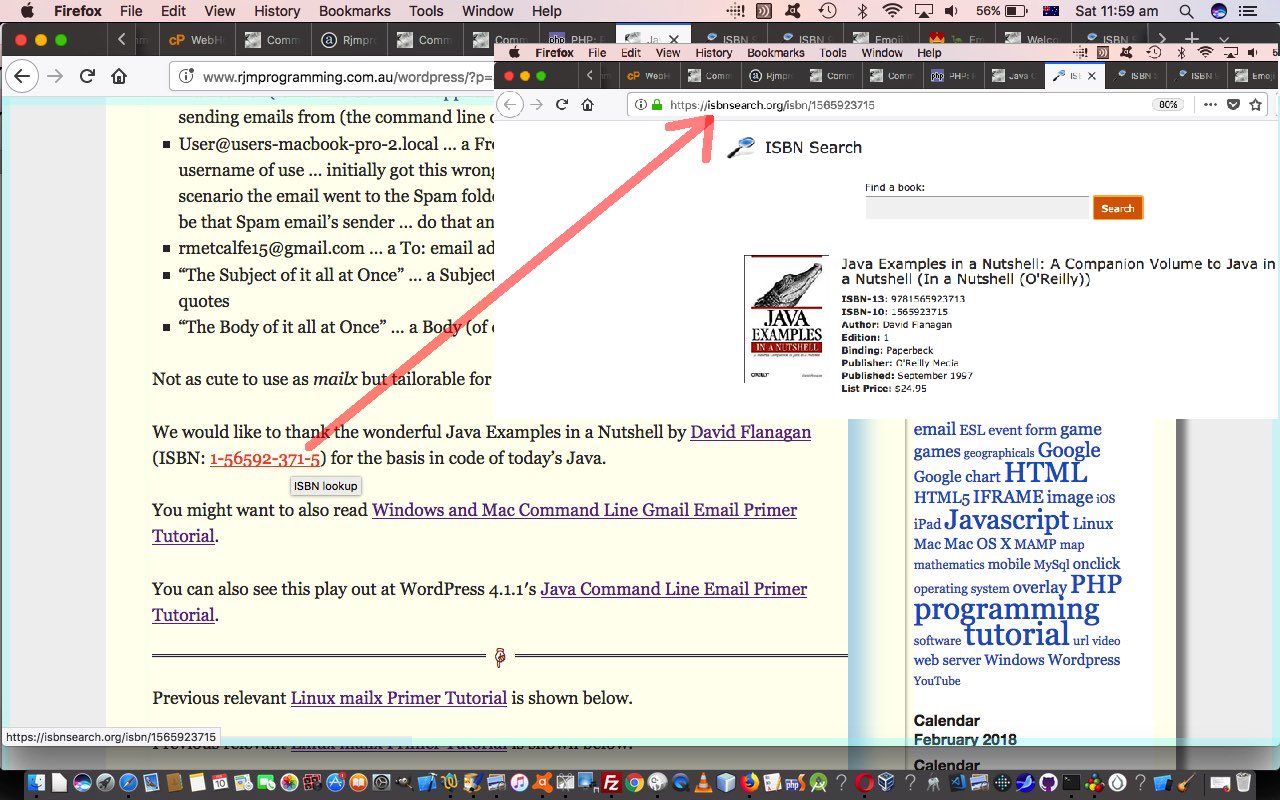
Task: Click the Find a book search field
Action: click(977, 208)
